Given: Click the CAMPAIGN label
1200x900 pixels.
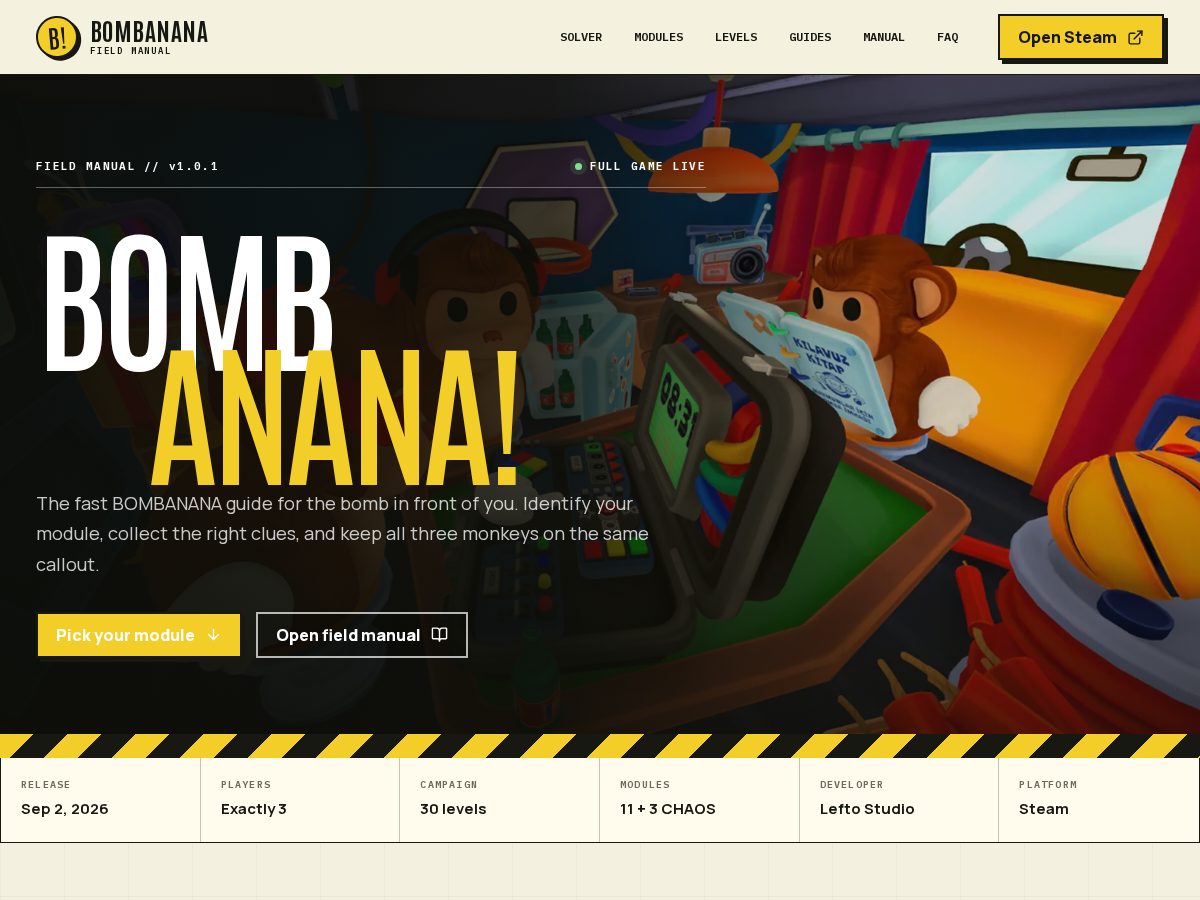Looking at the screenshot, I should pyautogui.click(x=449, y=785).
